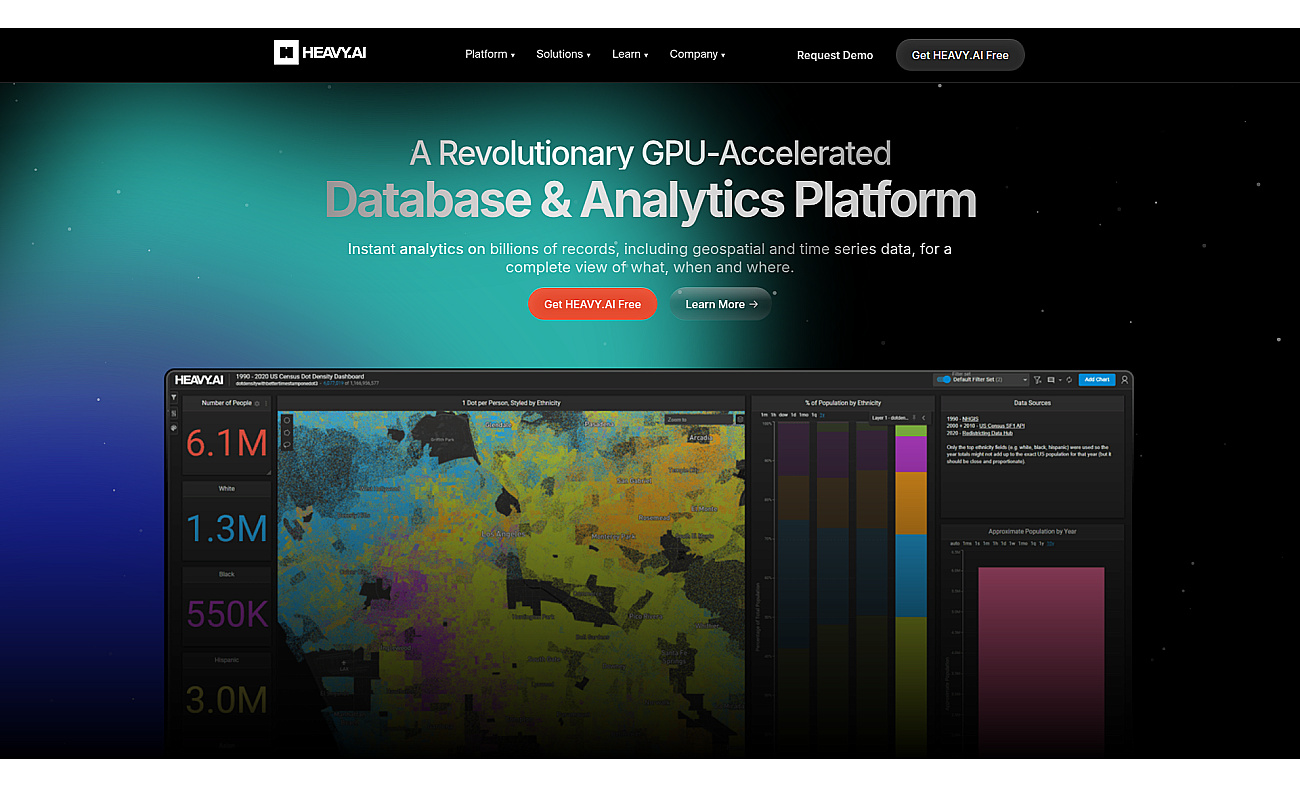Expand the Solutions menu
The height and width of the screenshot is (788, 1300).
(x=563, y=55)
